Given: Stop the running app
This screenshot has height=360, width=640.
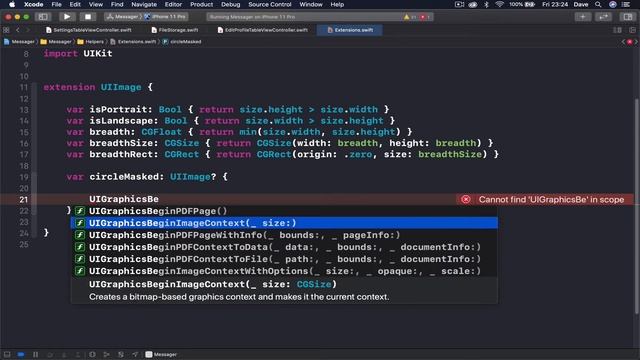Looking at the screenshot, I should point(88,17).
